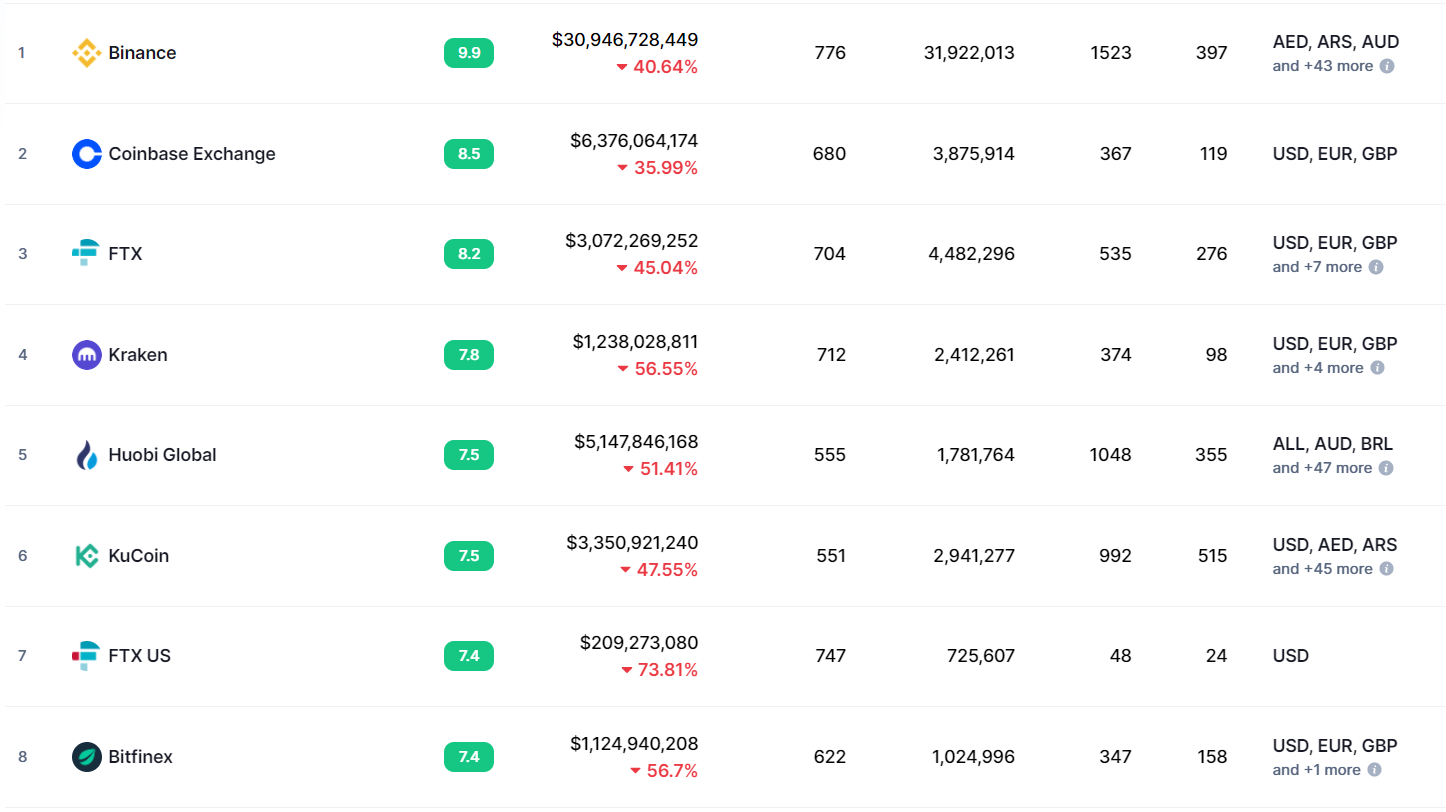The height and width of the screenshot is (812, 1446).
Task: Click FTX US's 7.4 score badge
Action: click(469, 656)
